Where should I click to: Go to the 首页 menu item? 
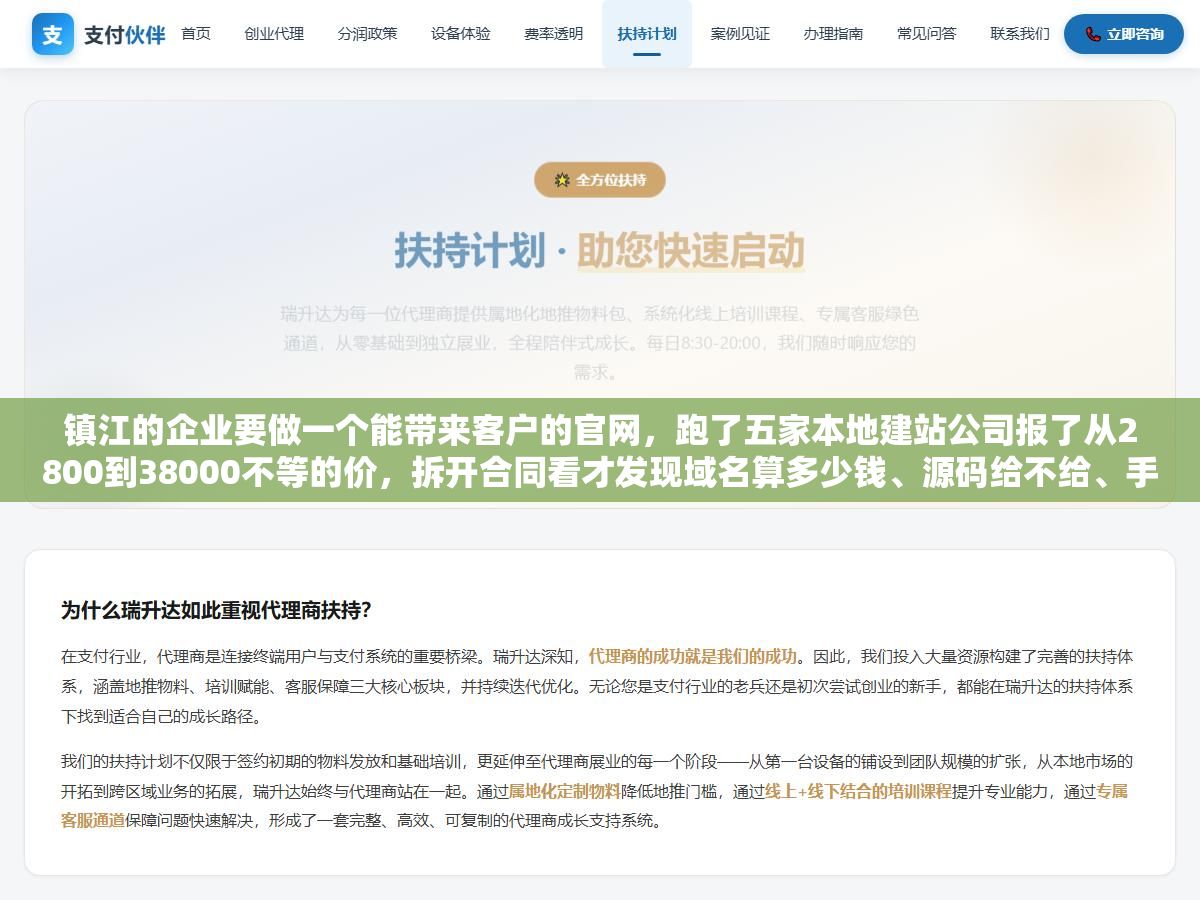[196, 34]
